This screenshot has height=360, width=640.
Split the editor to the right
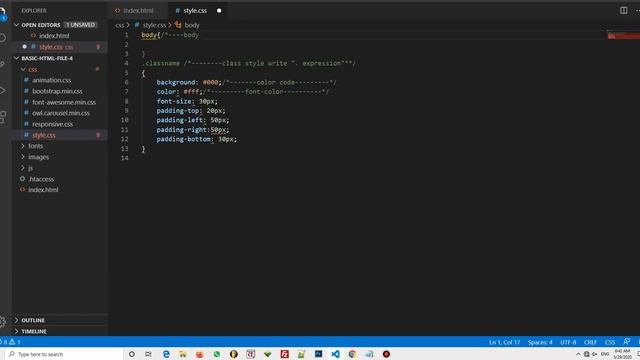coord(623,10)
